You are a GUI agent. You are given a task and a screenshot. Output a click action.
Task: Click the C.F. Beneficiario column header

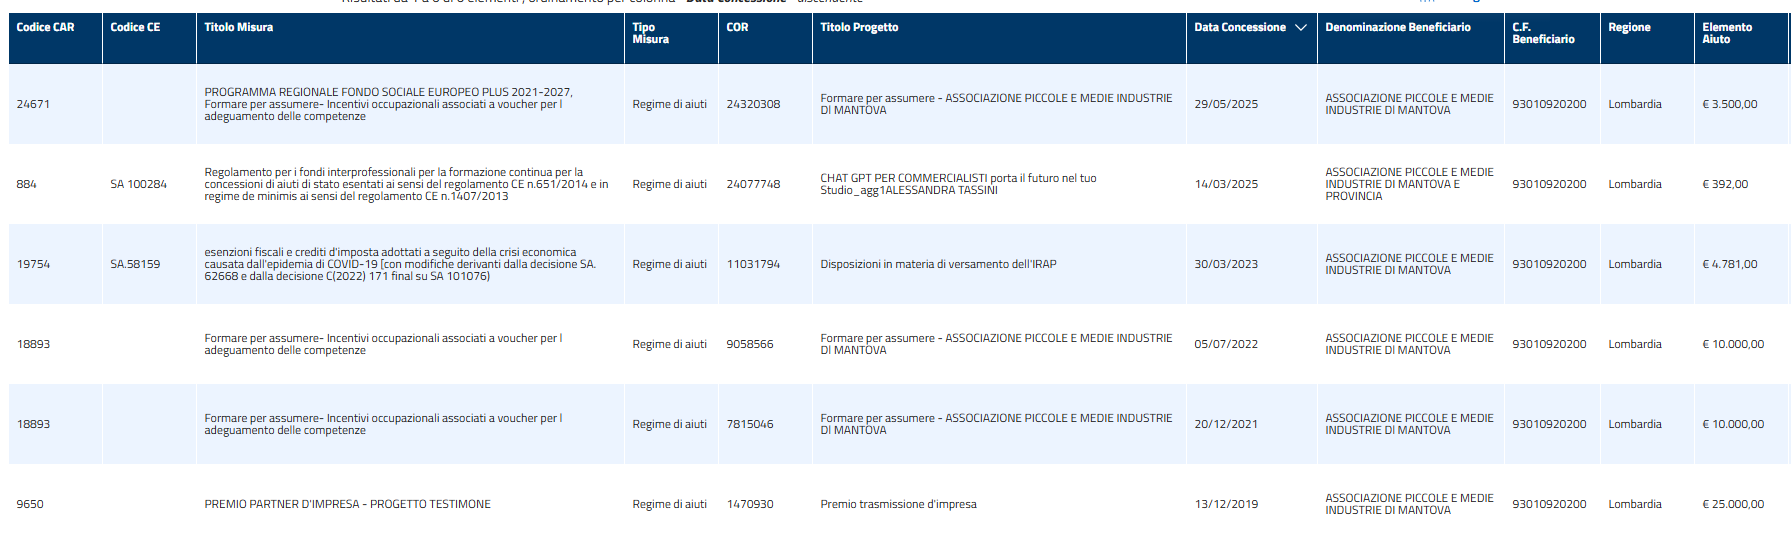click(1542, 34)
